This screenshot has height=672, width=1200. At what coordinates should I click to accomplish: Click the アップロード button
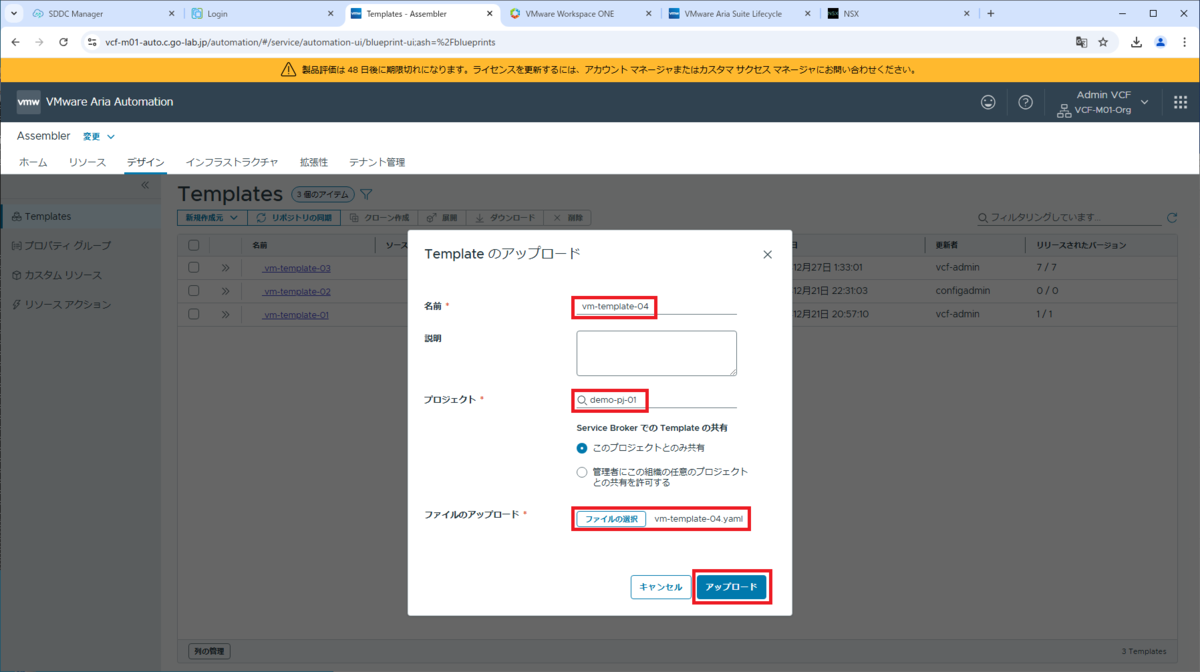click(x=731, y=587)
